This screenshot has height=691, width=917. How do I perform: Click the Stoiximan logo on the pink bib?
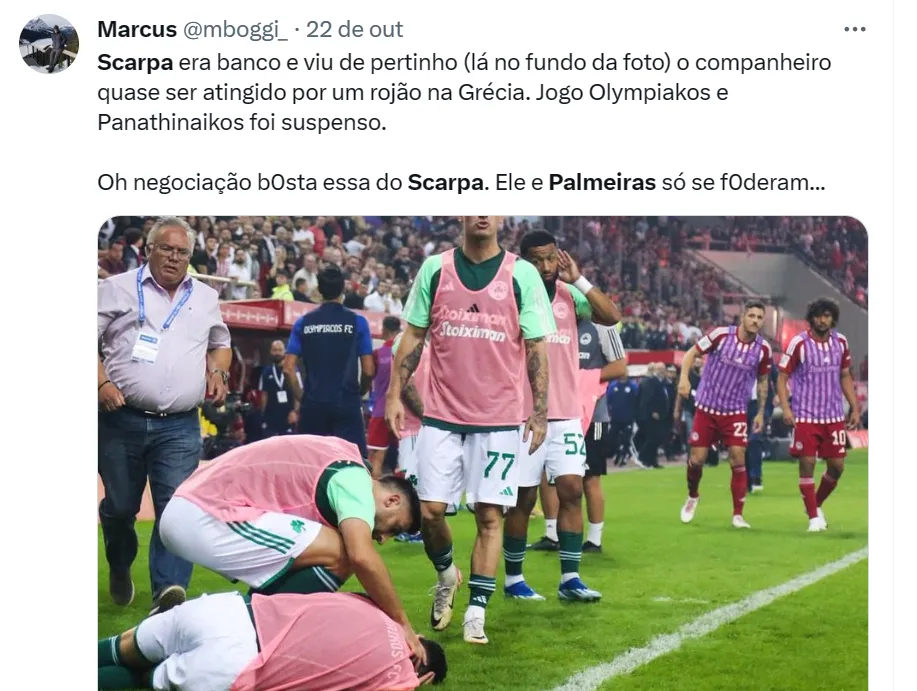(x=473, y=325)
